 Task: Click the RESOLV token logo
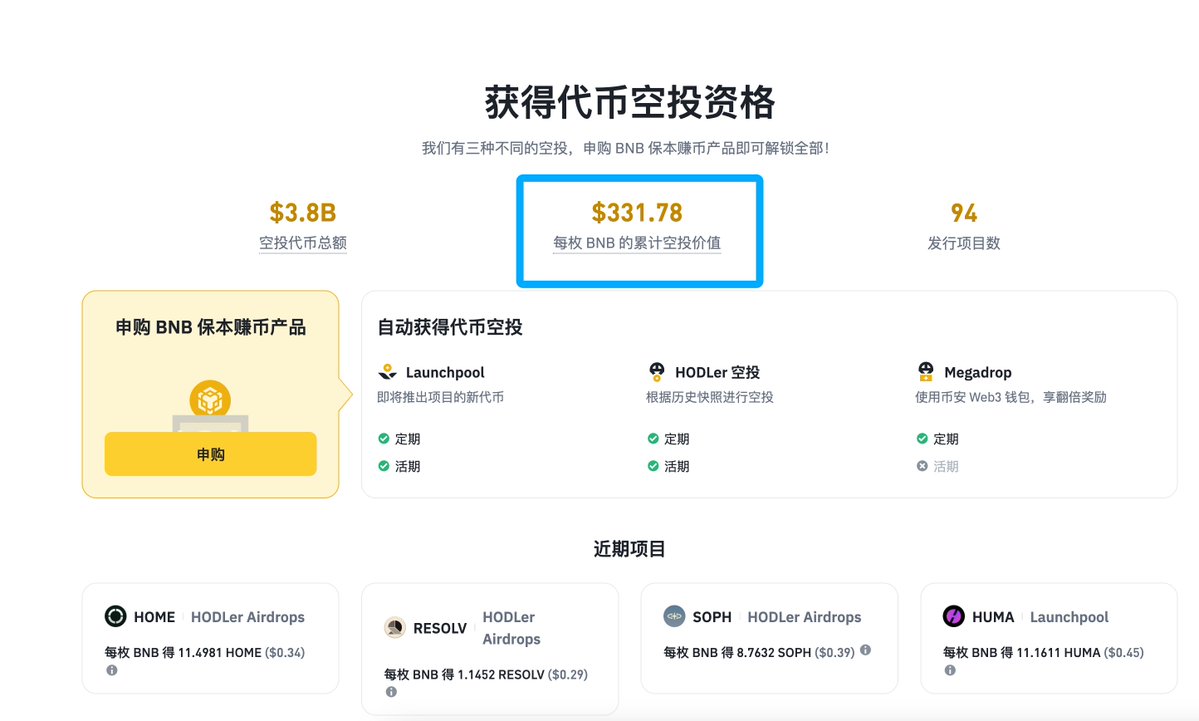395,628
